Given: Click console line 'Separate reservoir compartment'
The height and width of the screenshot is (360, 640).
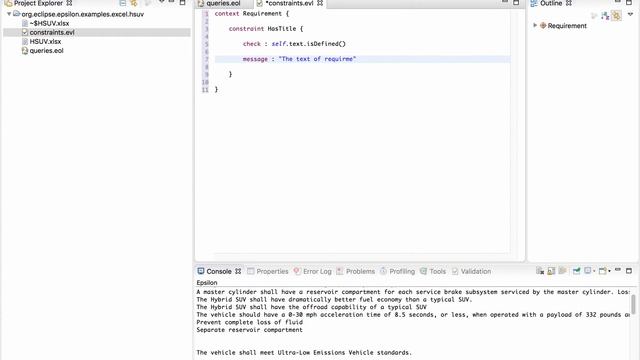Looking at the screenshot, I should coord(249,330).
